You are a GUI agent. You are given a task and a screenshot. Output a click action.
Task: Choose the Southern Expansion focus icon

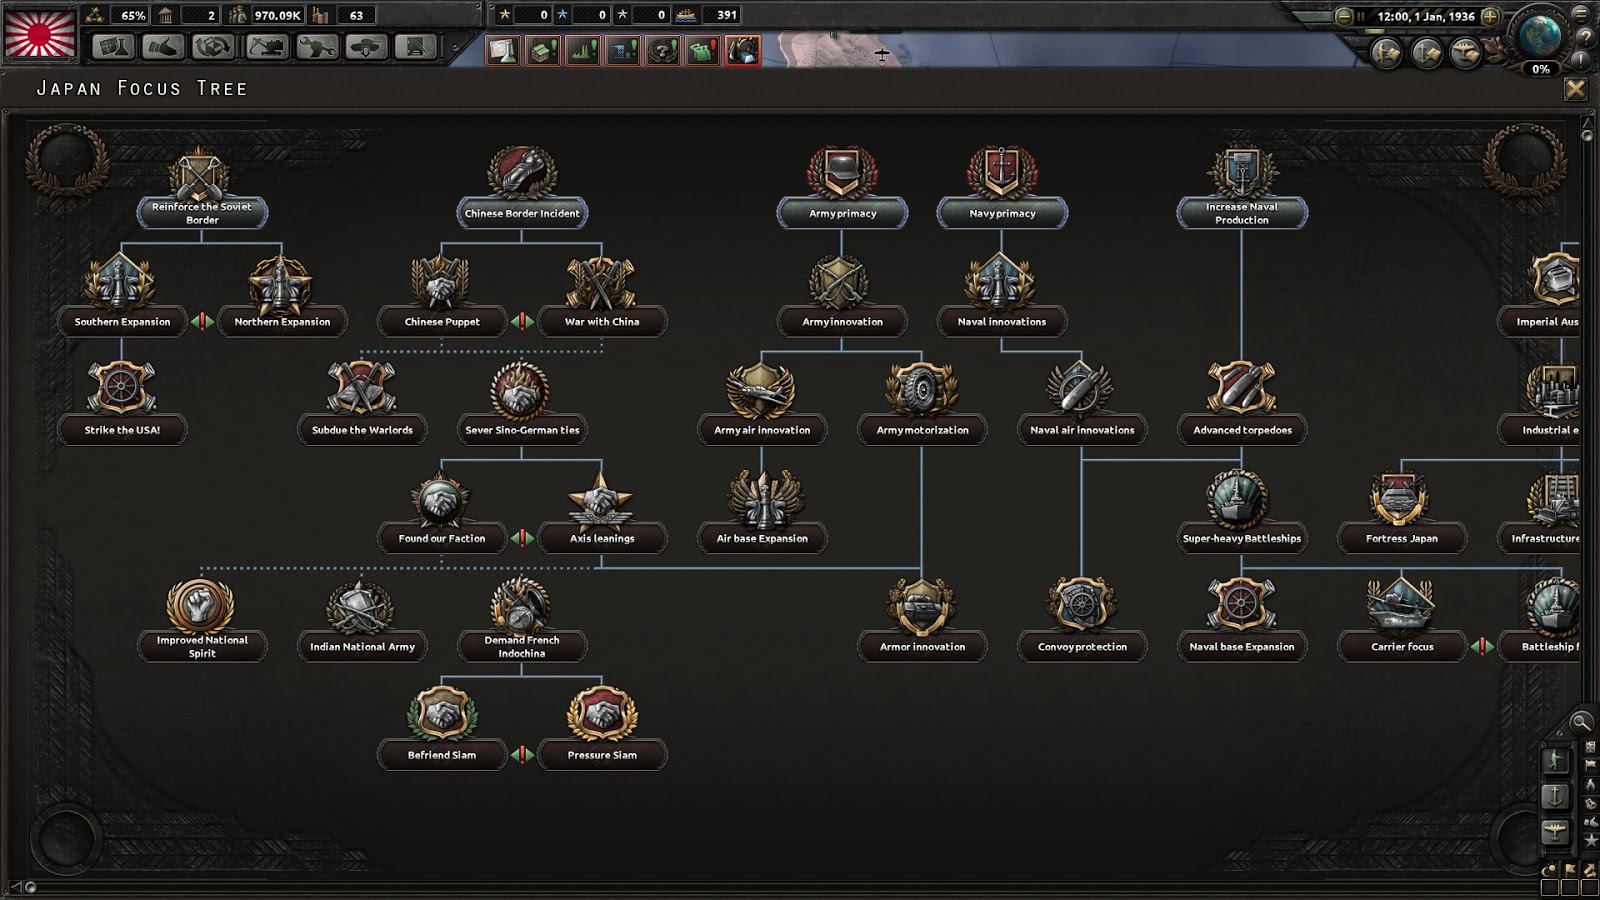click(121, 281)
